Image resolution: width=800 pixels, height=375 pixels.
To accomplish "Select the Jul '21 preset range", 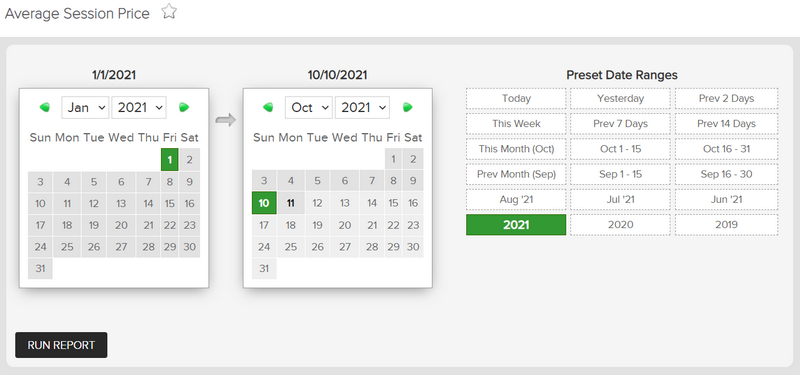I will (x=620, y=199).
